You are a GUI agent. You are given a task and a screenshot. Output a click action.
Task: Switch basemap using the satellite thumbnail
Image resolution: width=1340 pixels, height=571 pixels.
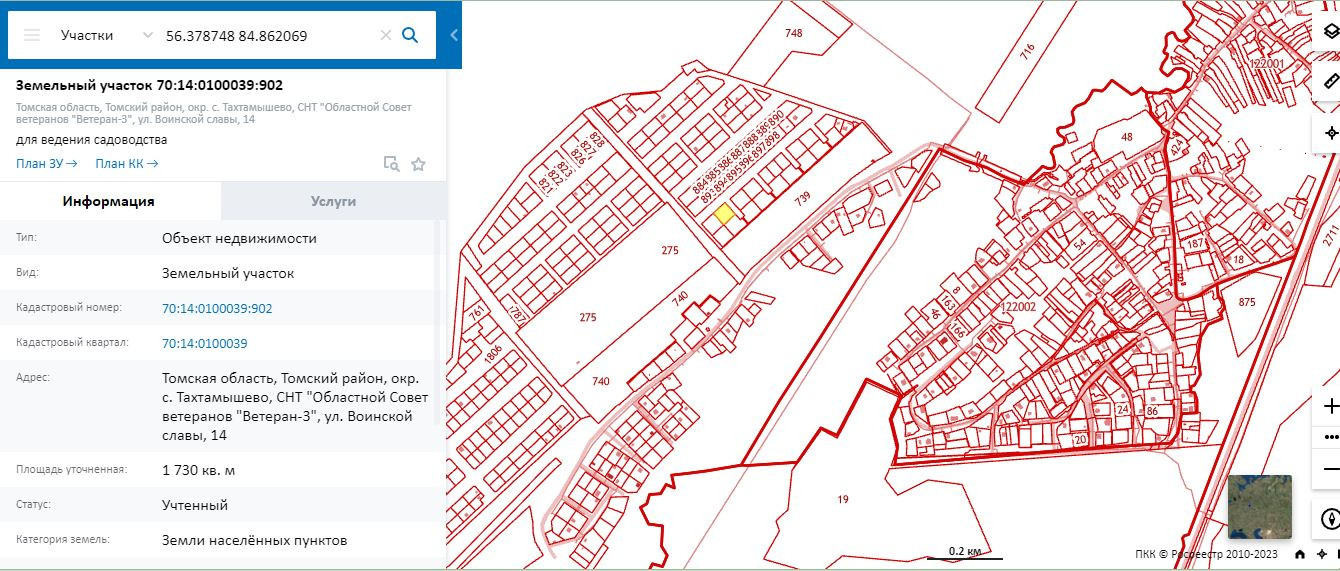(x=1260, y=507)
